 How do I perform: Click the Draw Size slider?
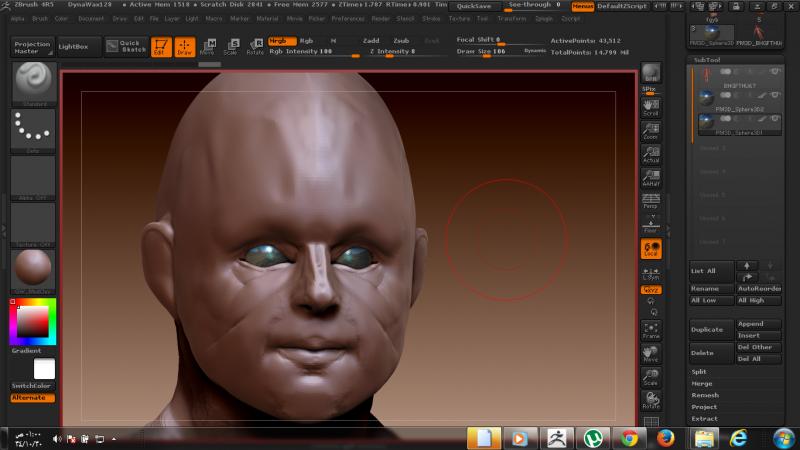(488, 52)
